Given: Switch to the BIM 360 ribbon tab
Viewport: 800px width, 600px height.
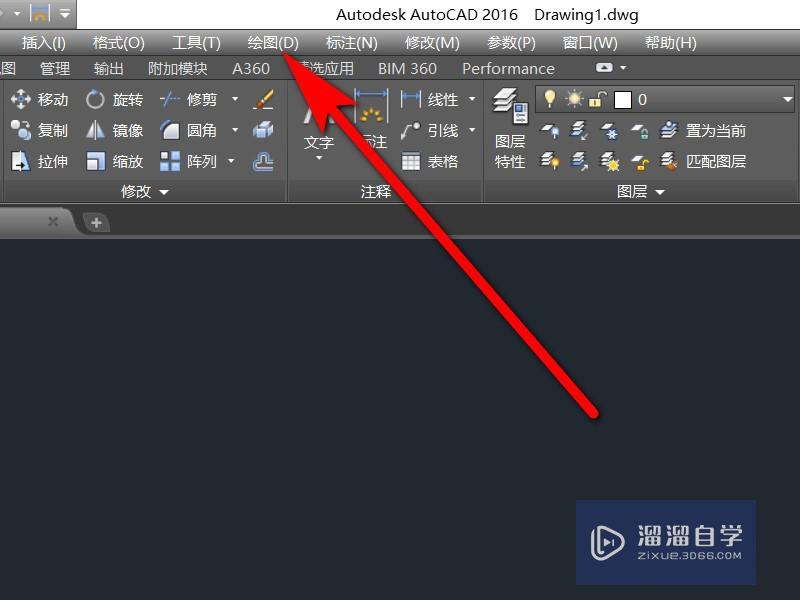Looking at the screenshot, I should click(407, 68).
